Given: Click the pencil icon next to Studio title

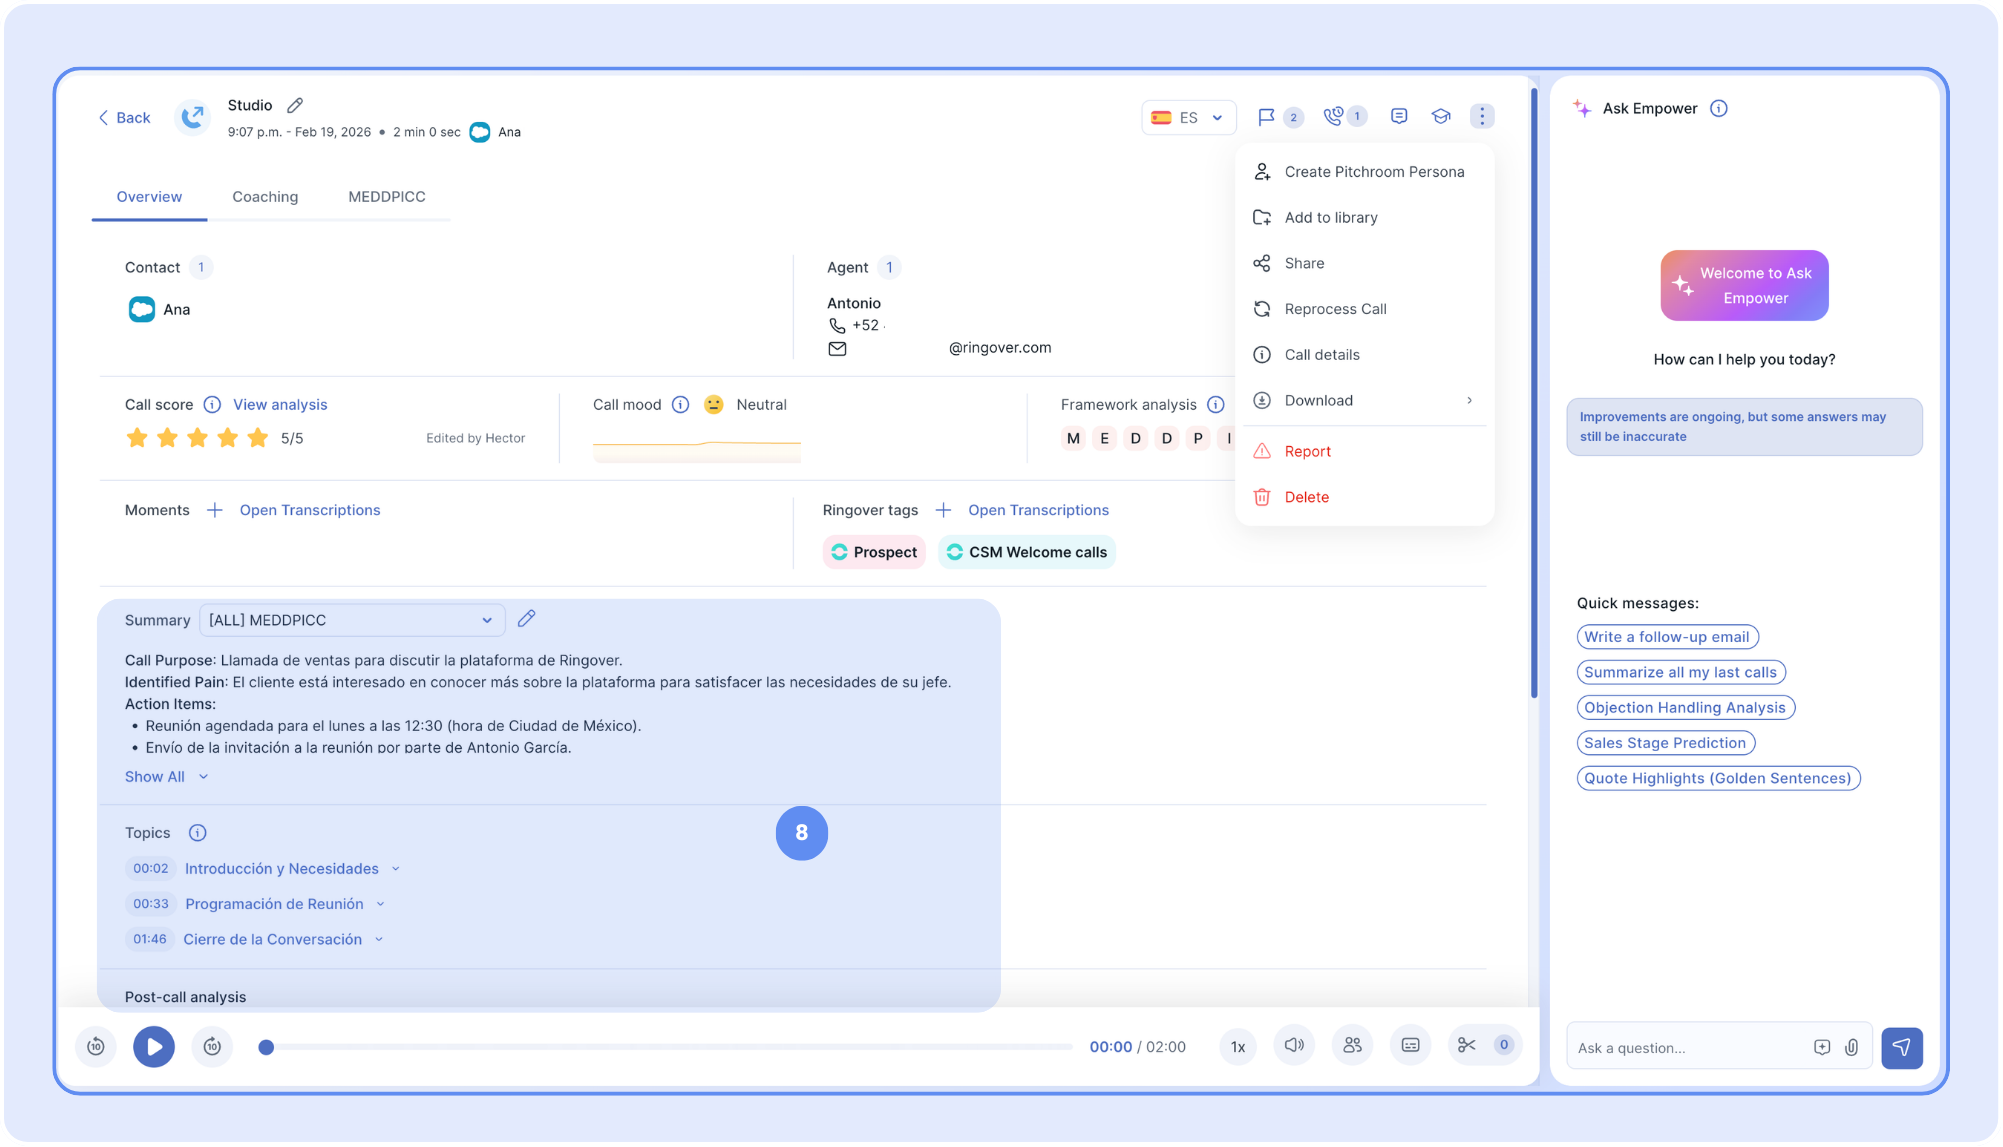Looking at the screenshot, I should click(x=295, y=105).
